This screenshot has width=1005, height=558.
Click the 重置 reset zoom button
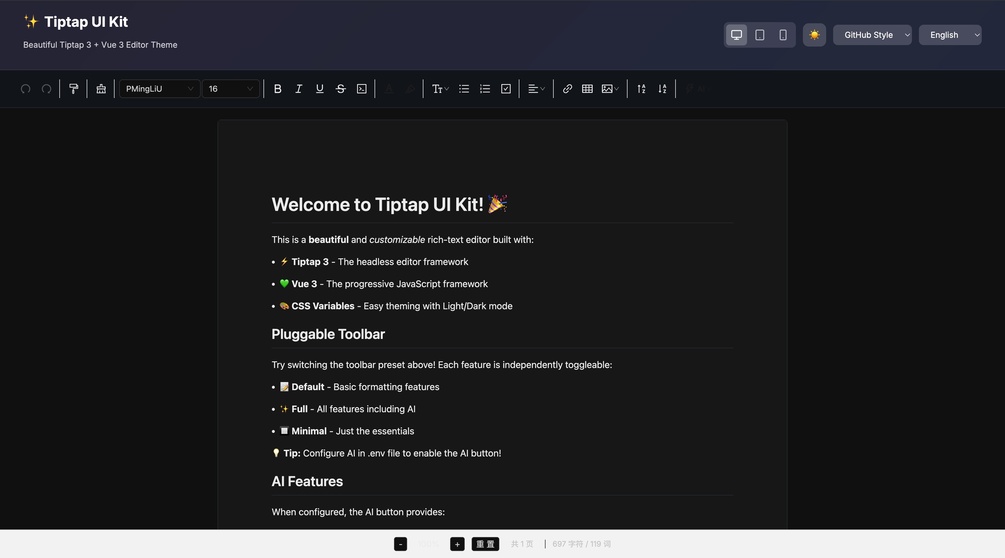pos(485,544)
